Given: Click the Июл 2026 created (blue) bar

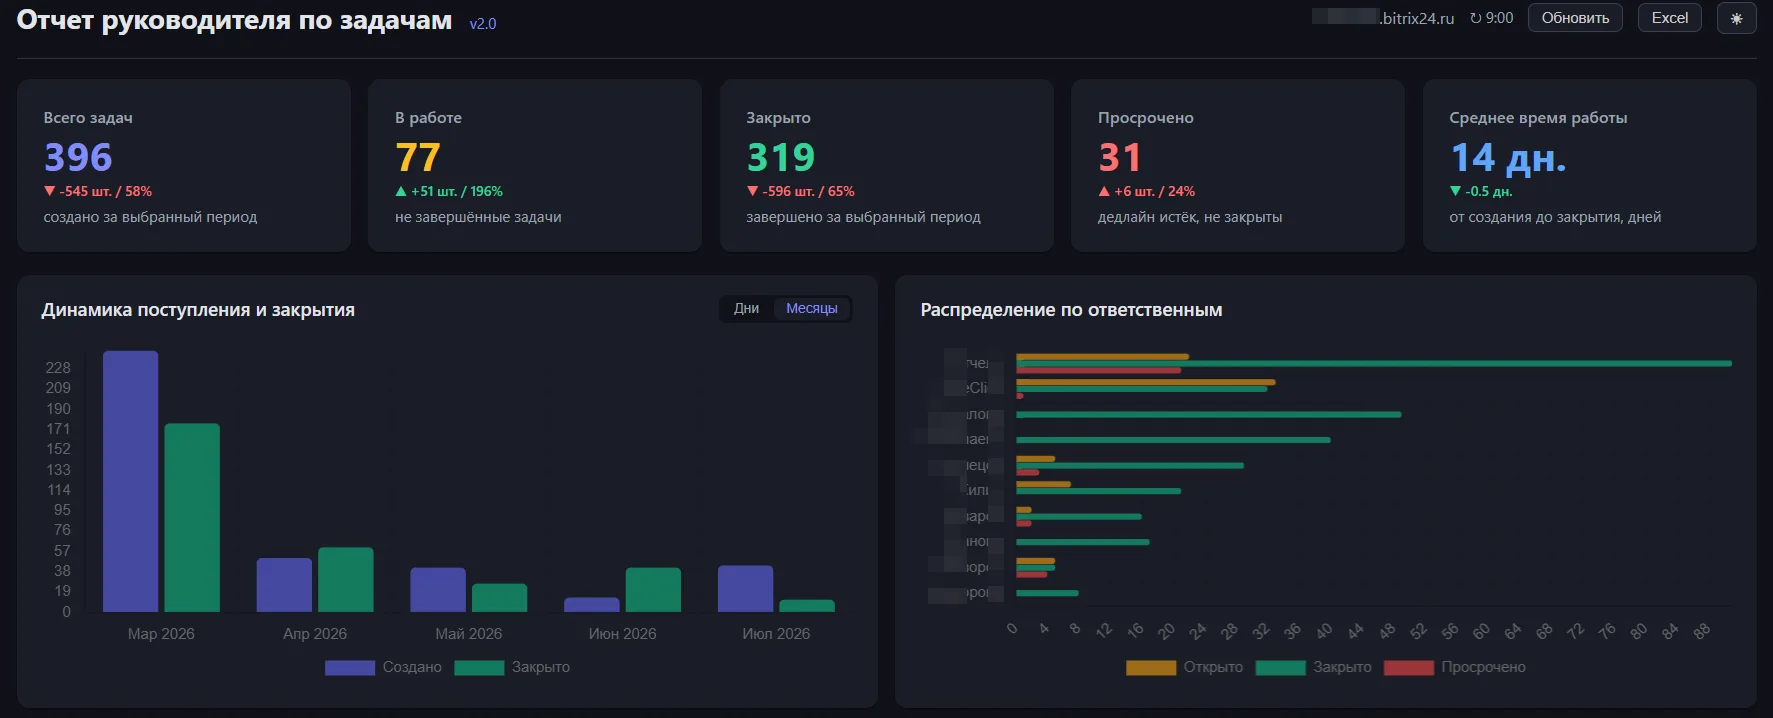Looking at the screenshot, I should (745, 589).
